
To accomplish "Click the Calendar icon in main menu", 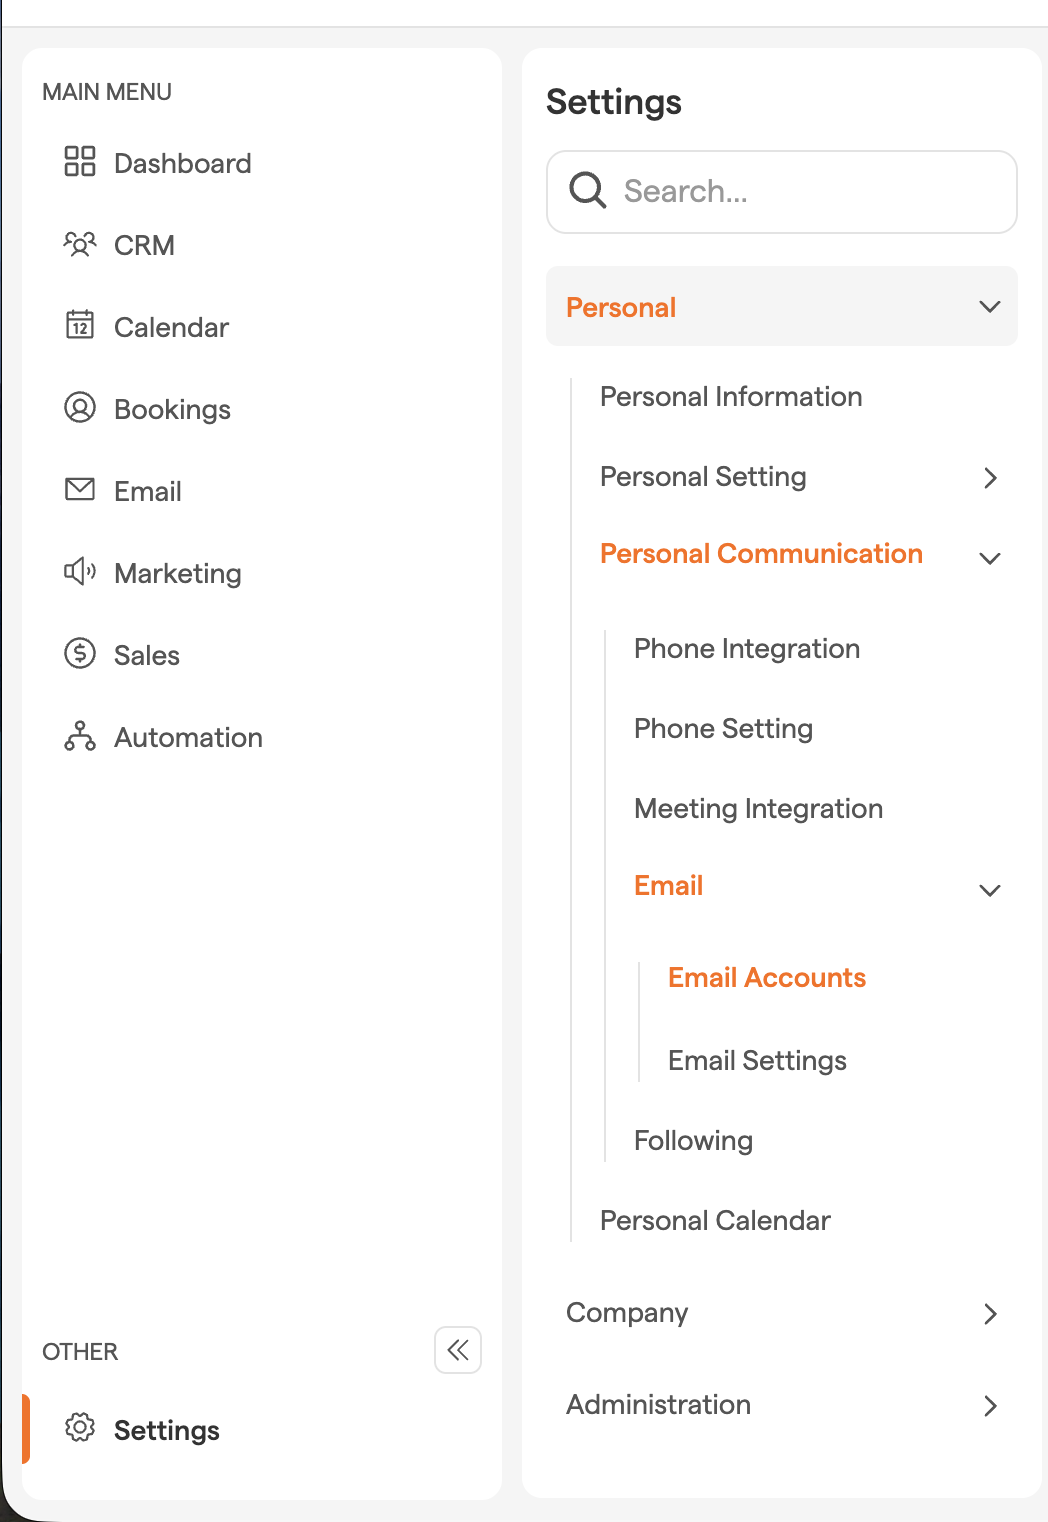I will (80, 326).
